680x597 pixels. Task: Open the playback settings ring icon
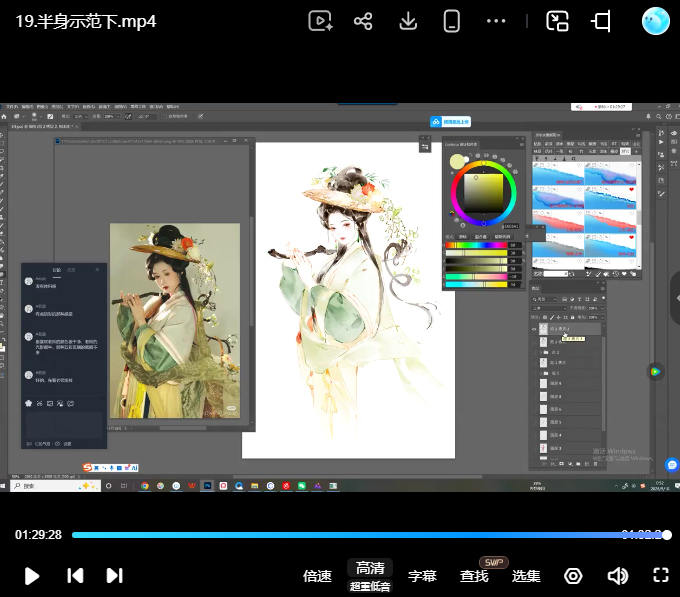(x=573, y=576)
